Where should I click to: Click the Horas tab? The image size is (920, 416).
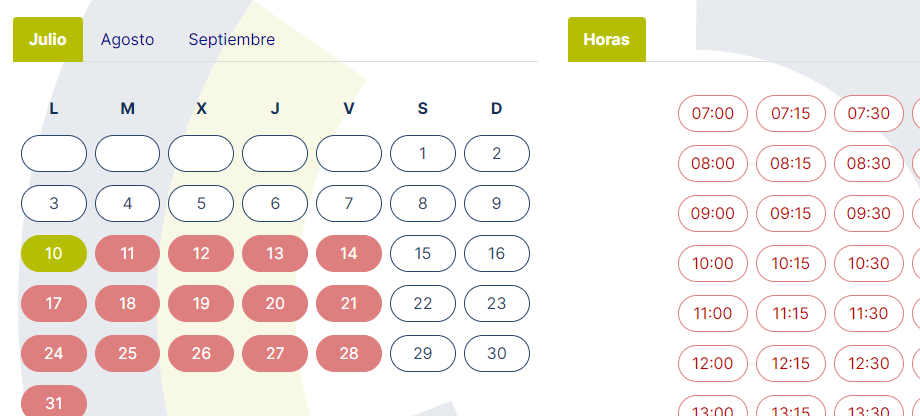(x=606, y=40)
